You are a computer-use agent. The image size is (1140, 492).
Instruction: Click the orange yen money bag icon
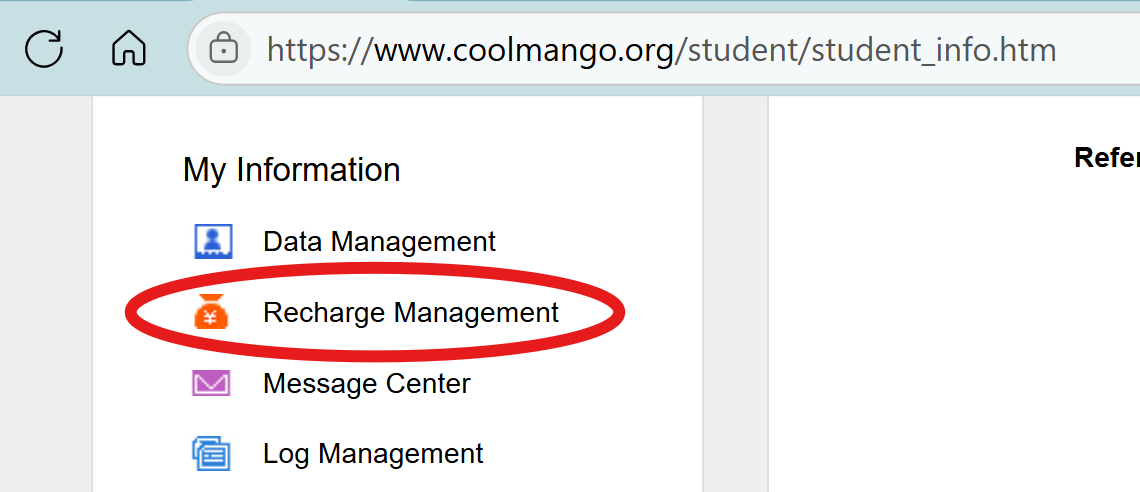pyautogui.click(x=211, y=312)
